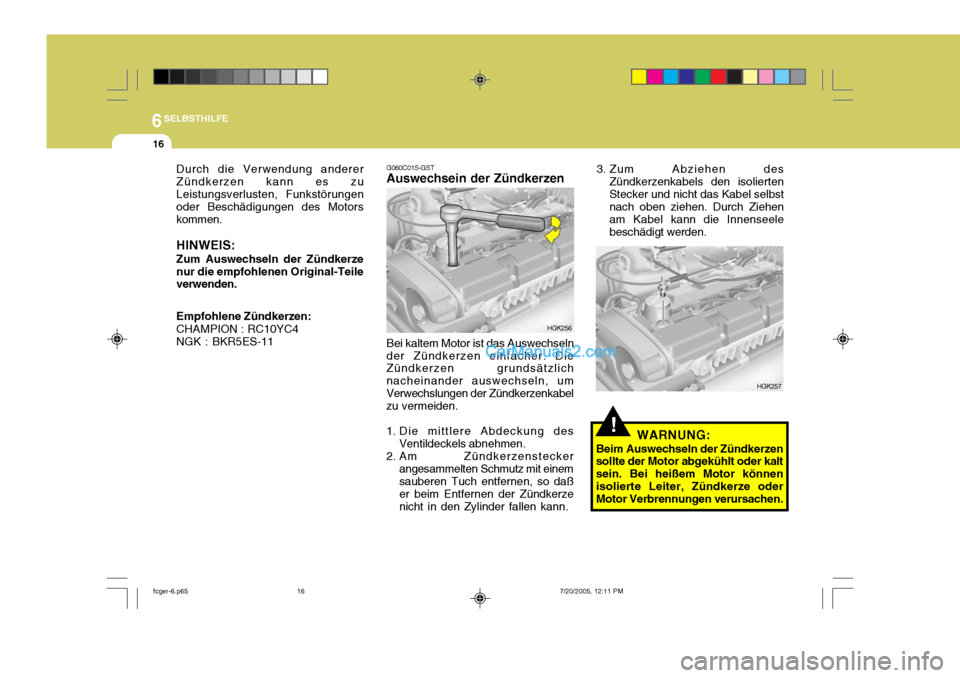Select the "WARNUNG:" title text
The height and width of the screenshot is (678, 960).
click(x=673, y=435)
